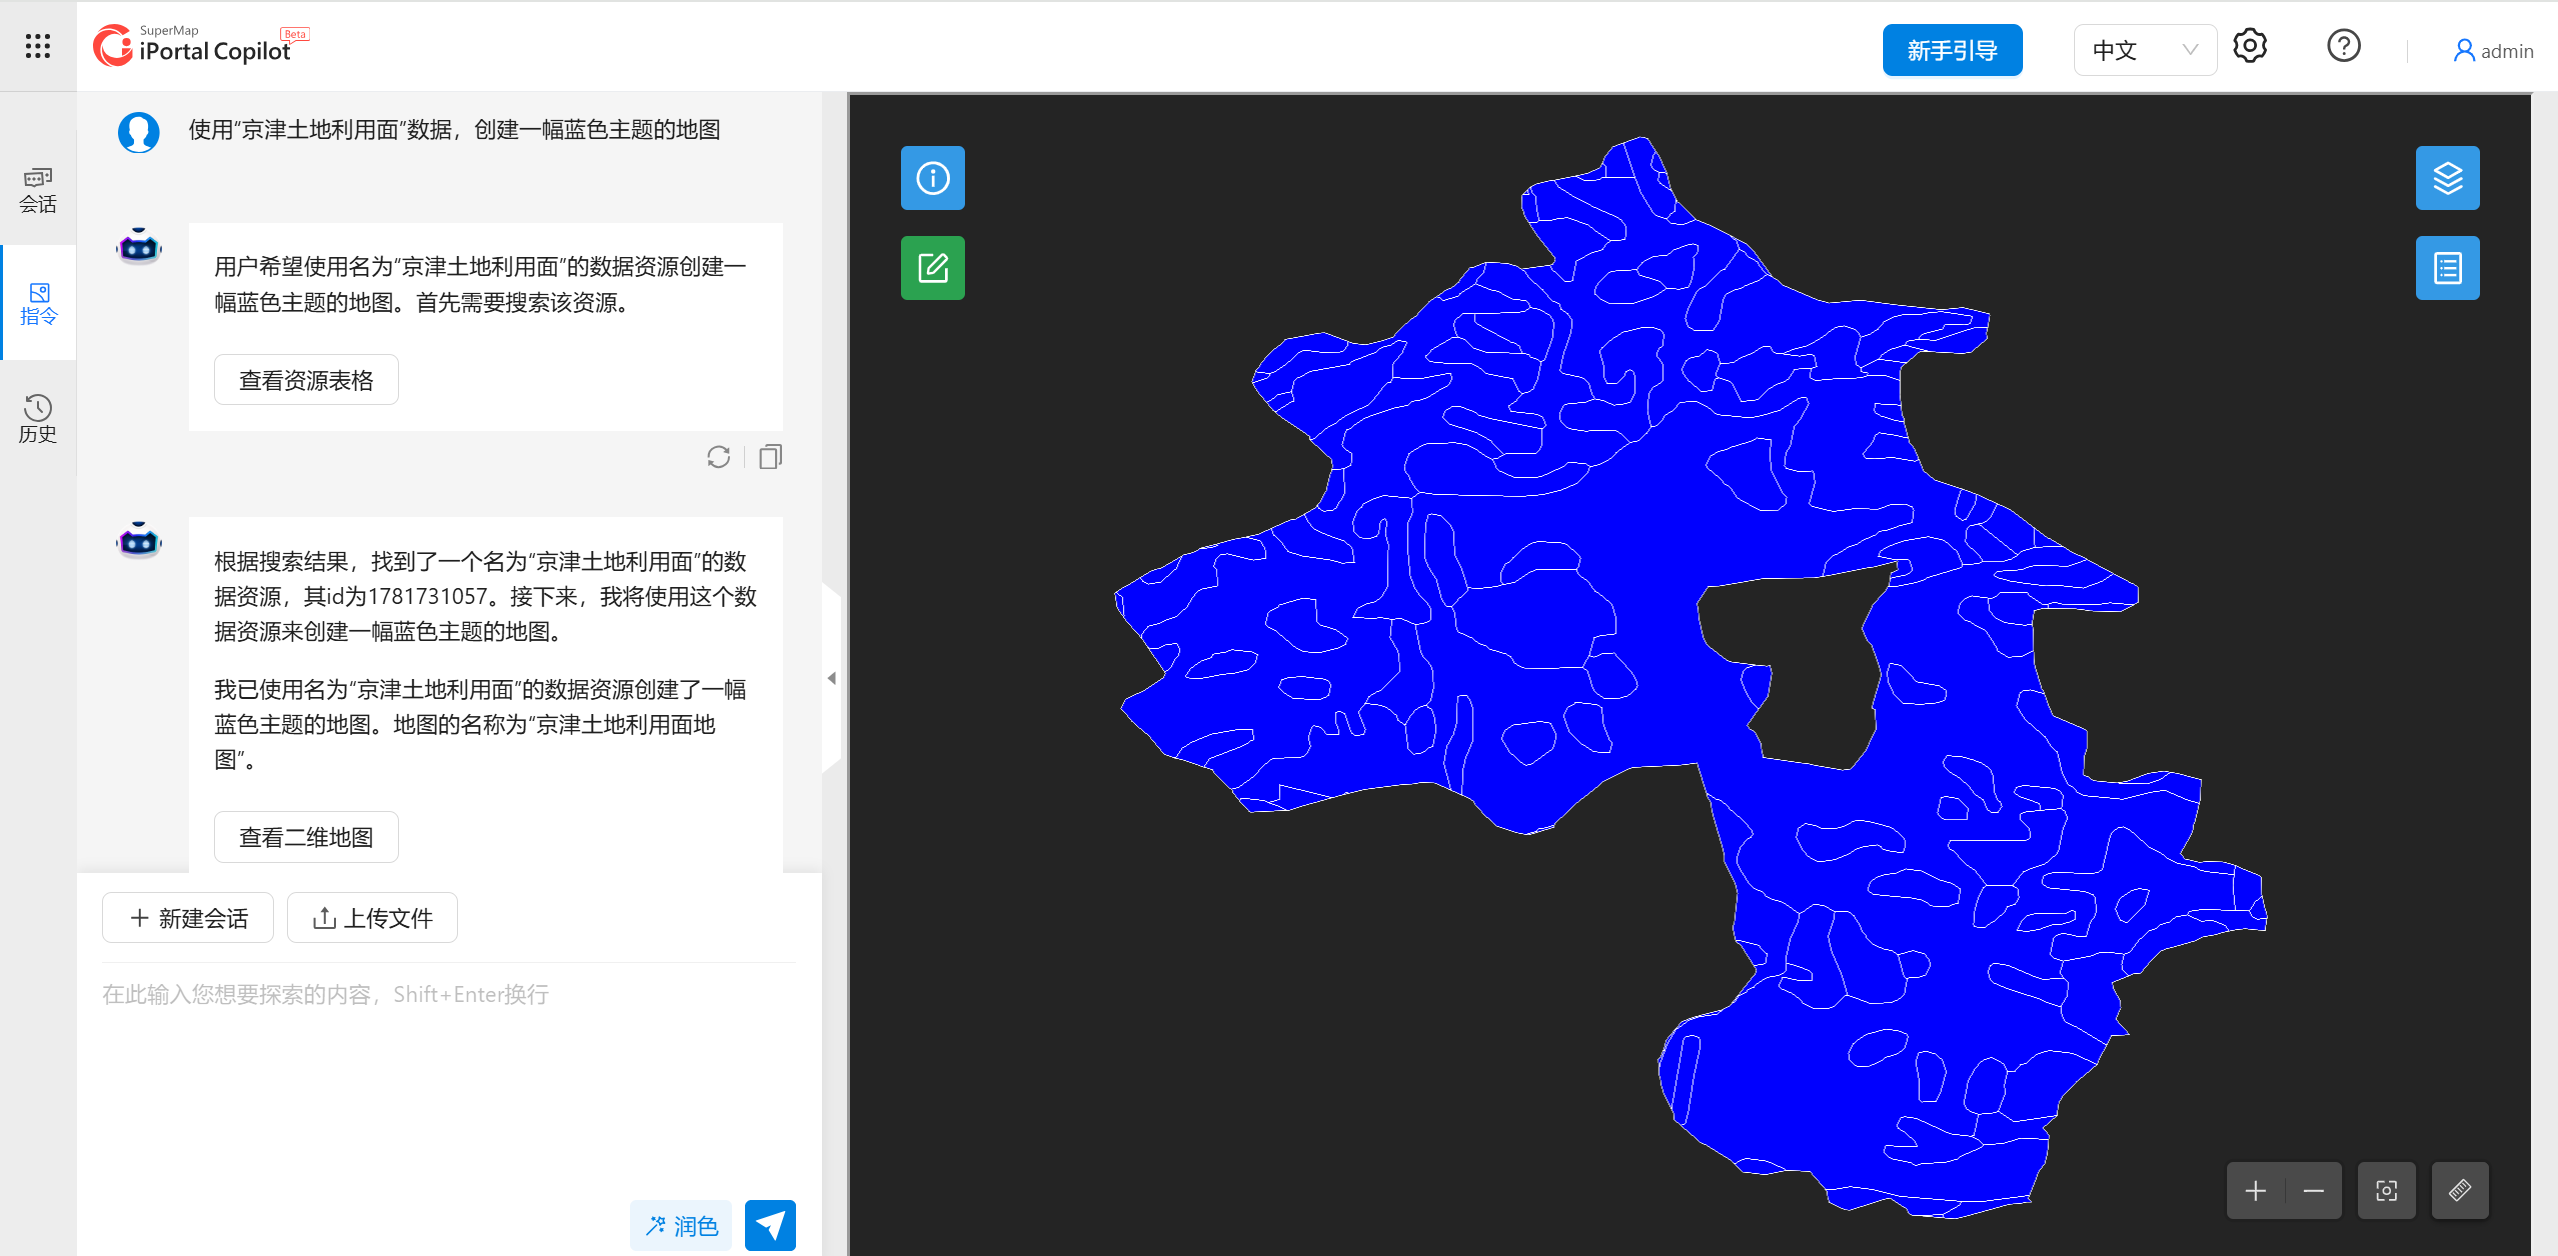
Task: Click the first robot assistant avatar
Action: click(139, 246)
